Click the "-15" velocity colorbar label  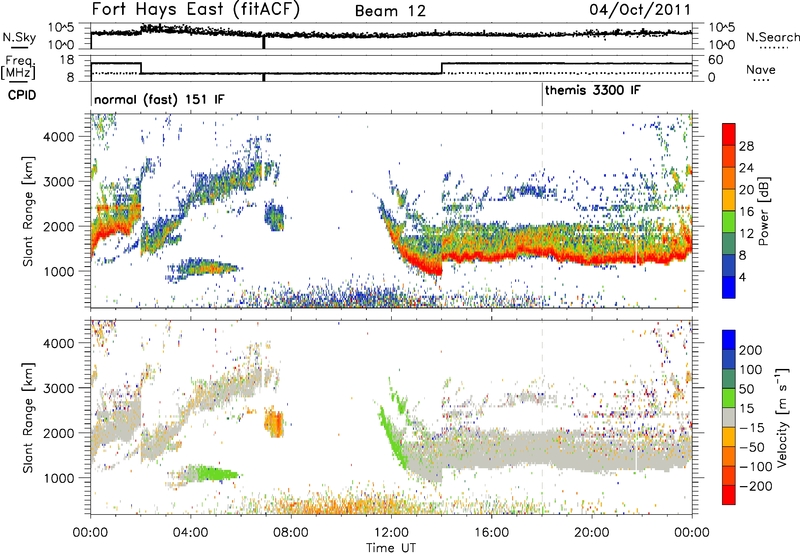(752, 428)
